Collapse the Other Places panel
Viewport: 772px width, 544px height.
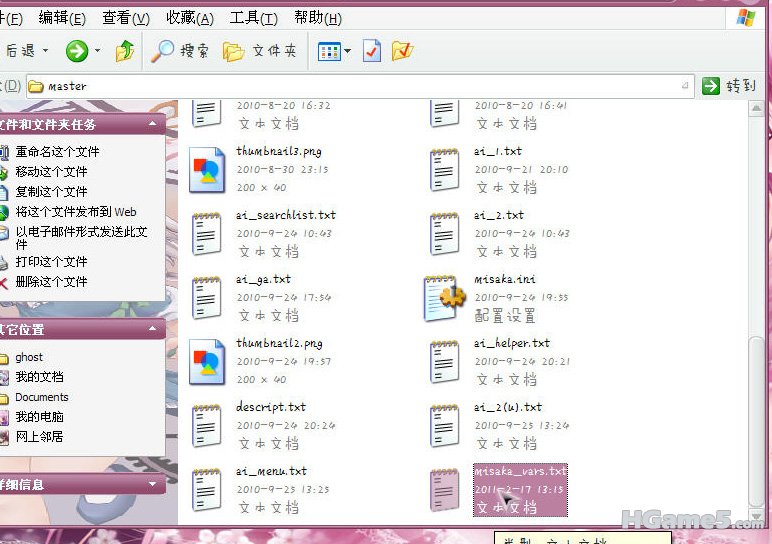tap(153, 329)
